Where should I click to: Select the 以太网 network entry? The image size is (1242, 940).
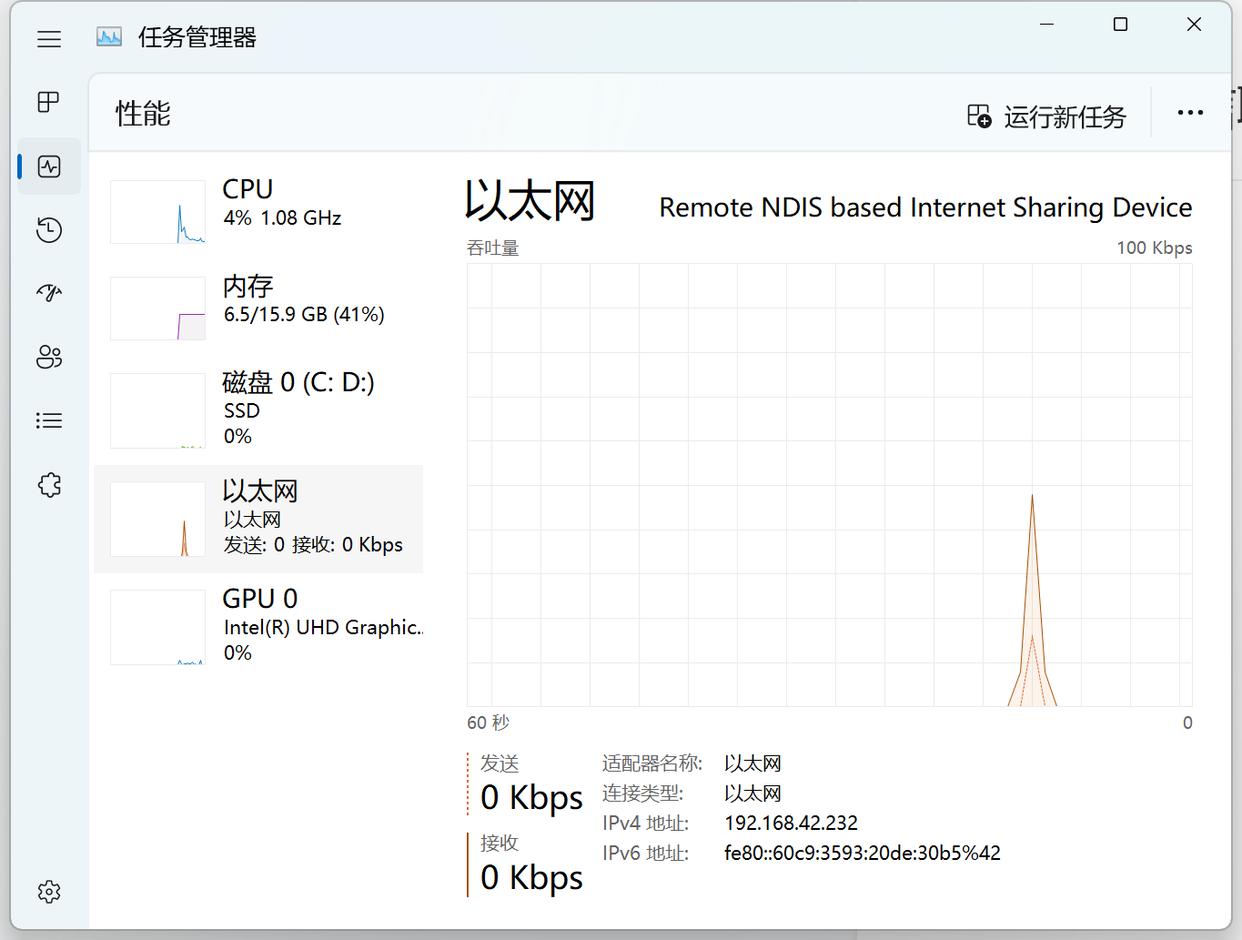pos(260,517)
